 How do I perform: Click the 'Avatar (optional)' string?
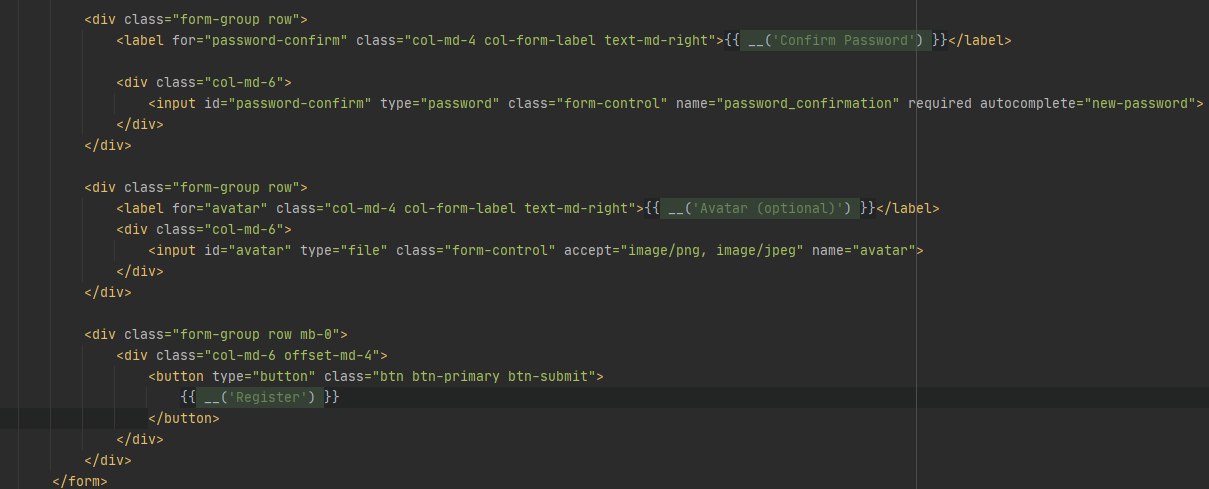771,208
